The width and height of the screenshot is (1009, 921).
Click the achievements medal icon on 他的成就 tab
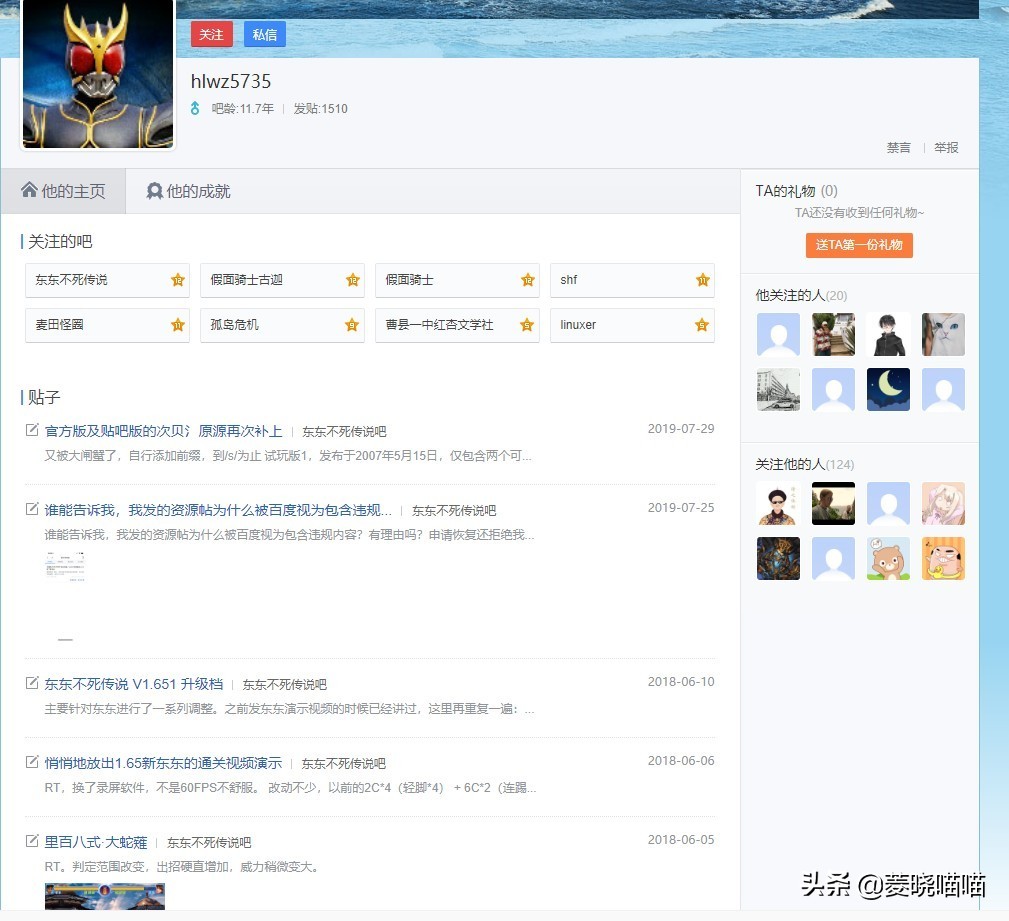click(155, 190)
